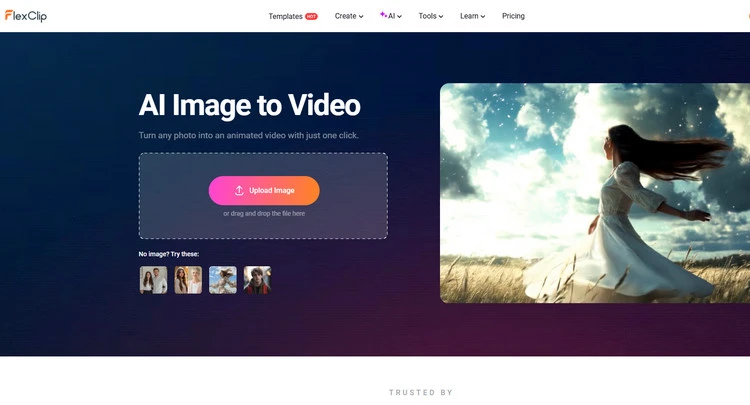Expand the Create dropdown menu
Image resolution: width=750 pixels, height=405 pixels.
(349, 16)
